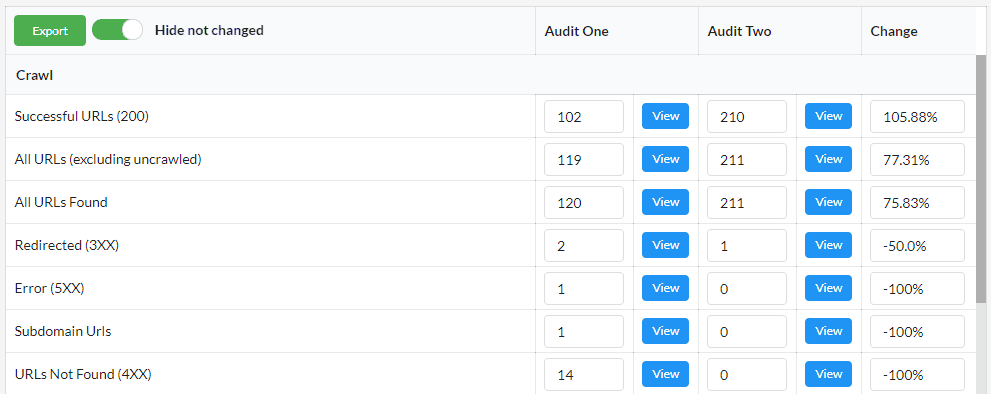
Task: Click the 105.88% change field
Action: 918,116
